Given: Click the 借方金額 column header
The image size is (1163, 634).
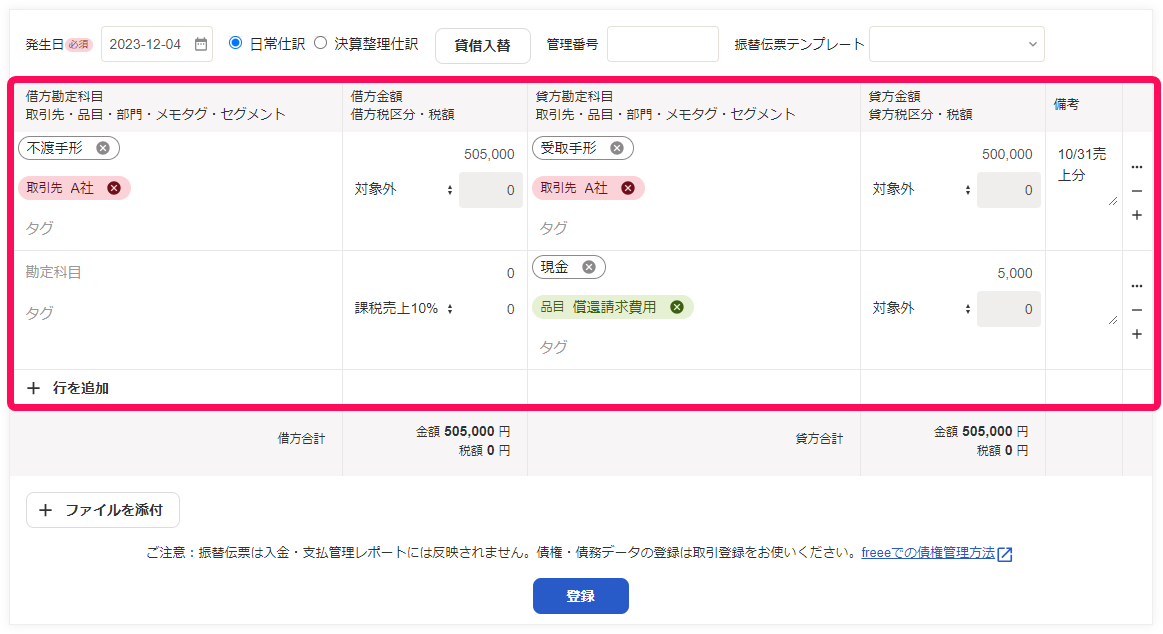Looking at the screenshot, I should coord(377,96).
